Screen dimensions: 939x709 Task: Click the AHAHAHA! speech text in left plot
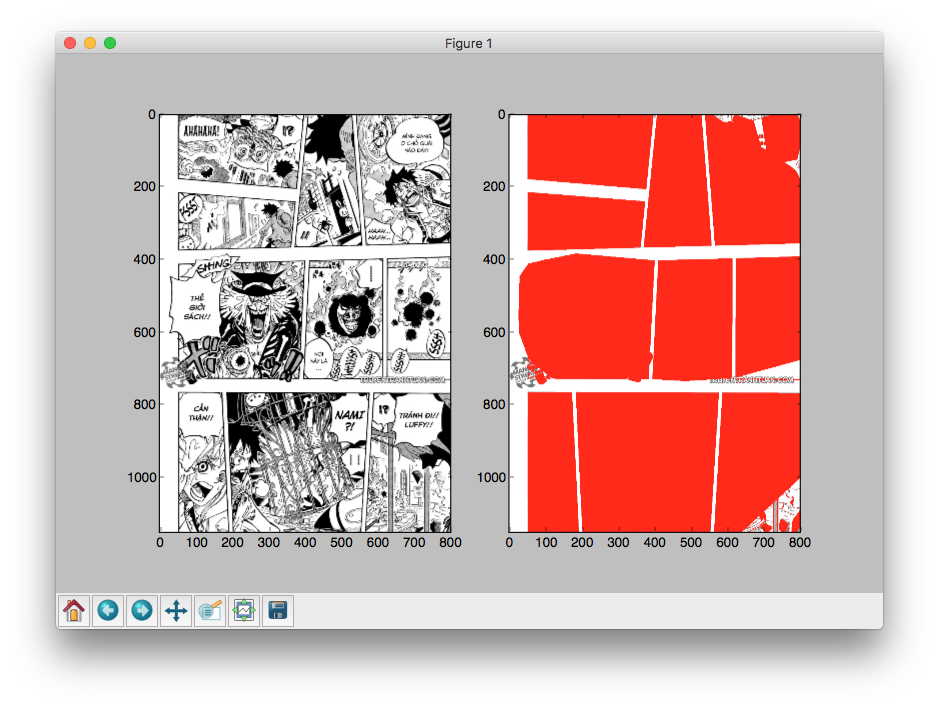click(201, 131)
